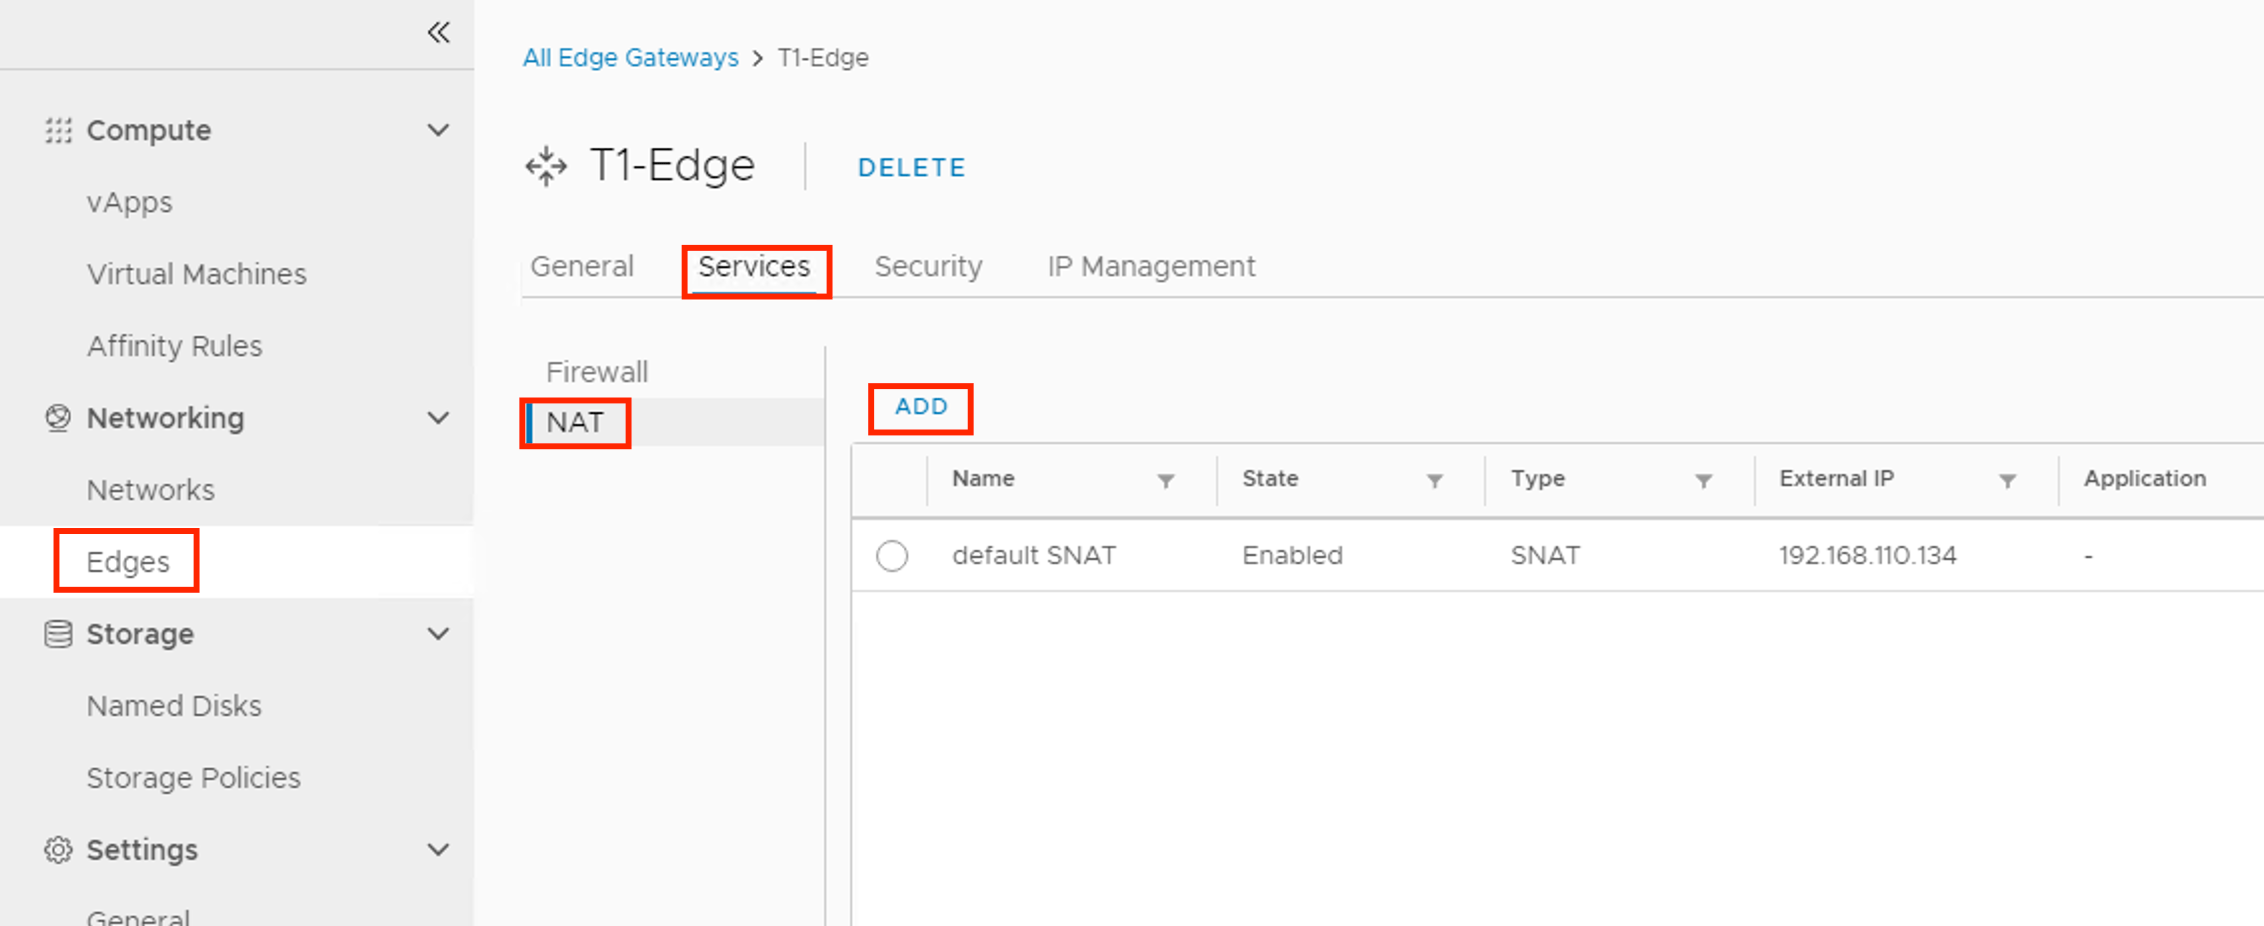Image resolution: width=2264 pixels, height=926 pixels.
Task: Filter the External IP column
Action: 2006,481
